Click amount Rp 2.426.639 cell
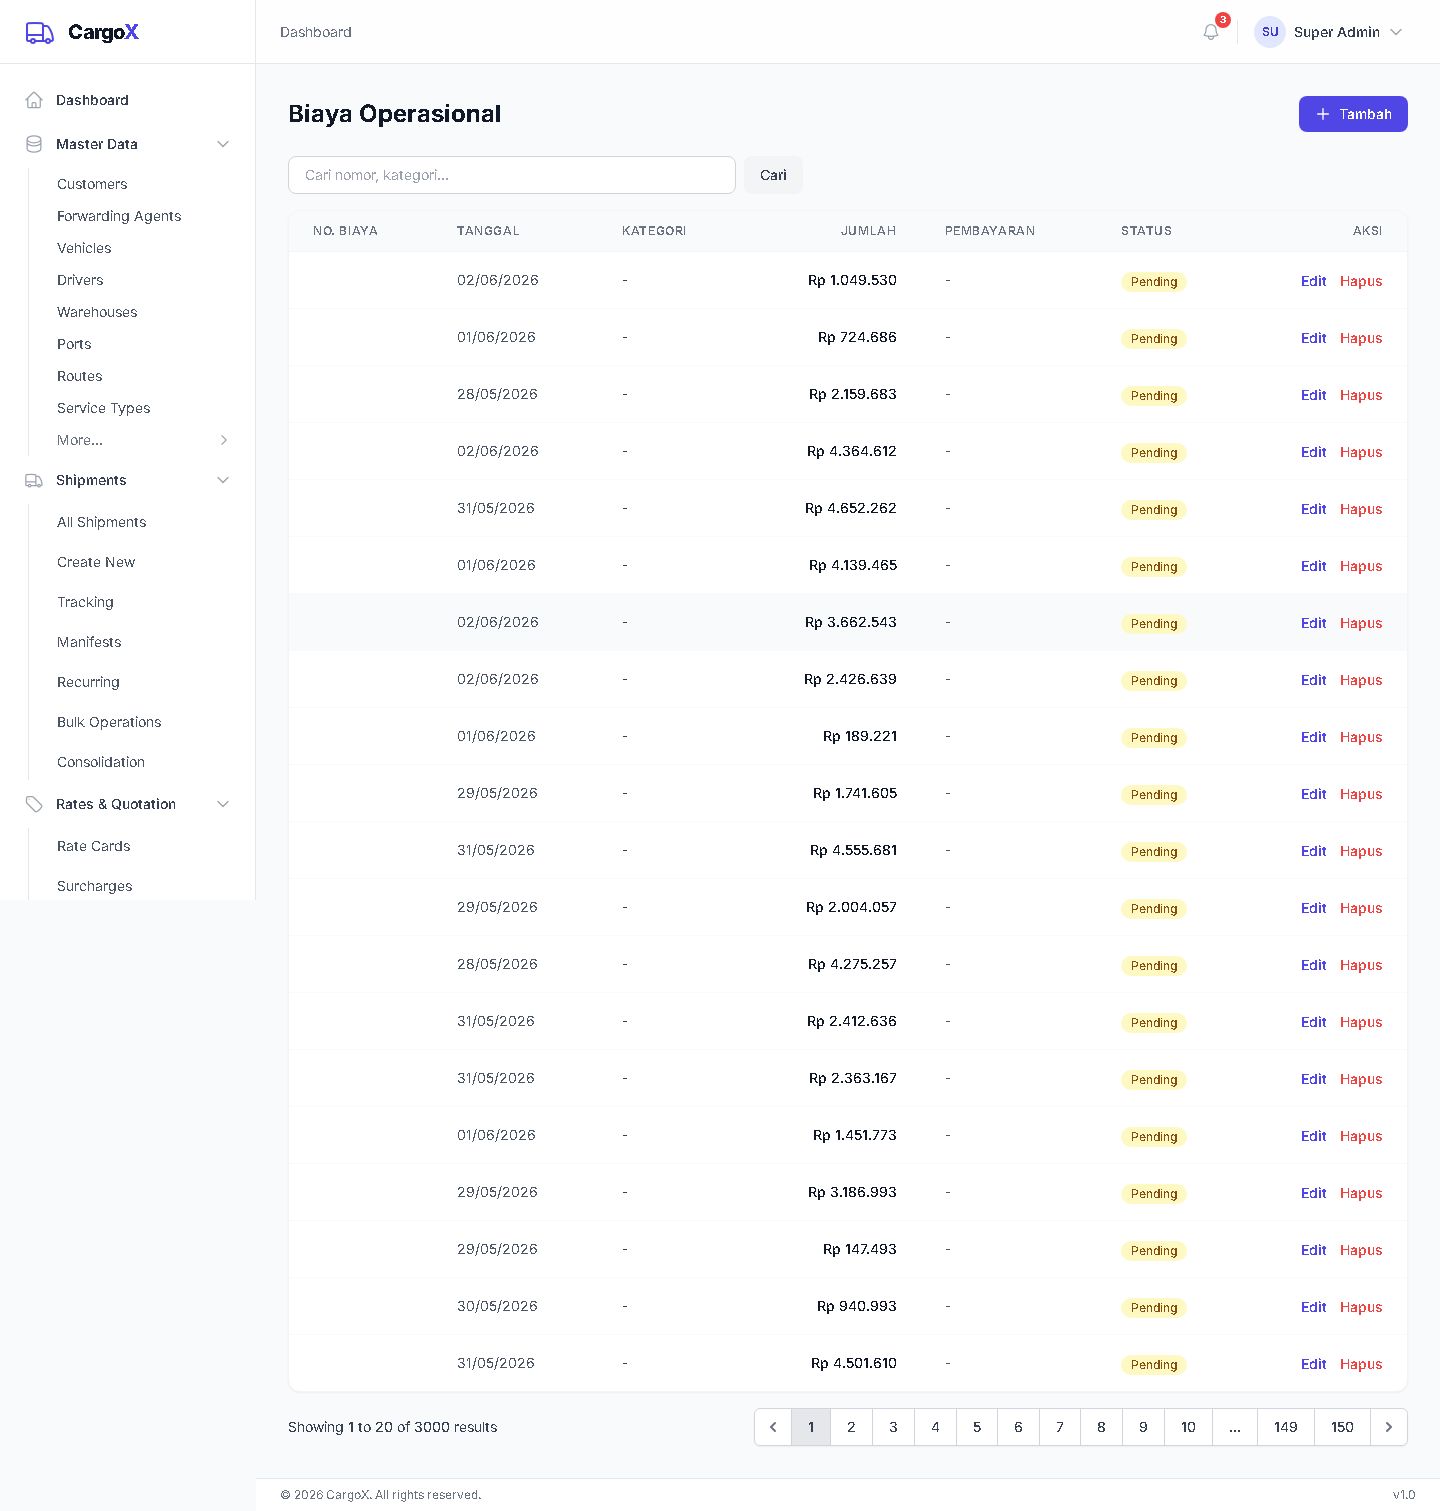1440x1511 pixels. point(850,679)
